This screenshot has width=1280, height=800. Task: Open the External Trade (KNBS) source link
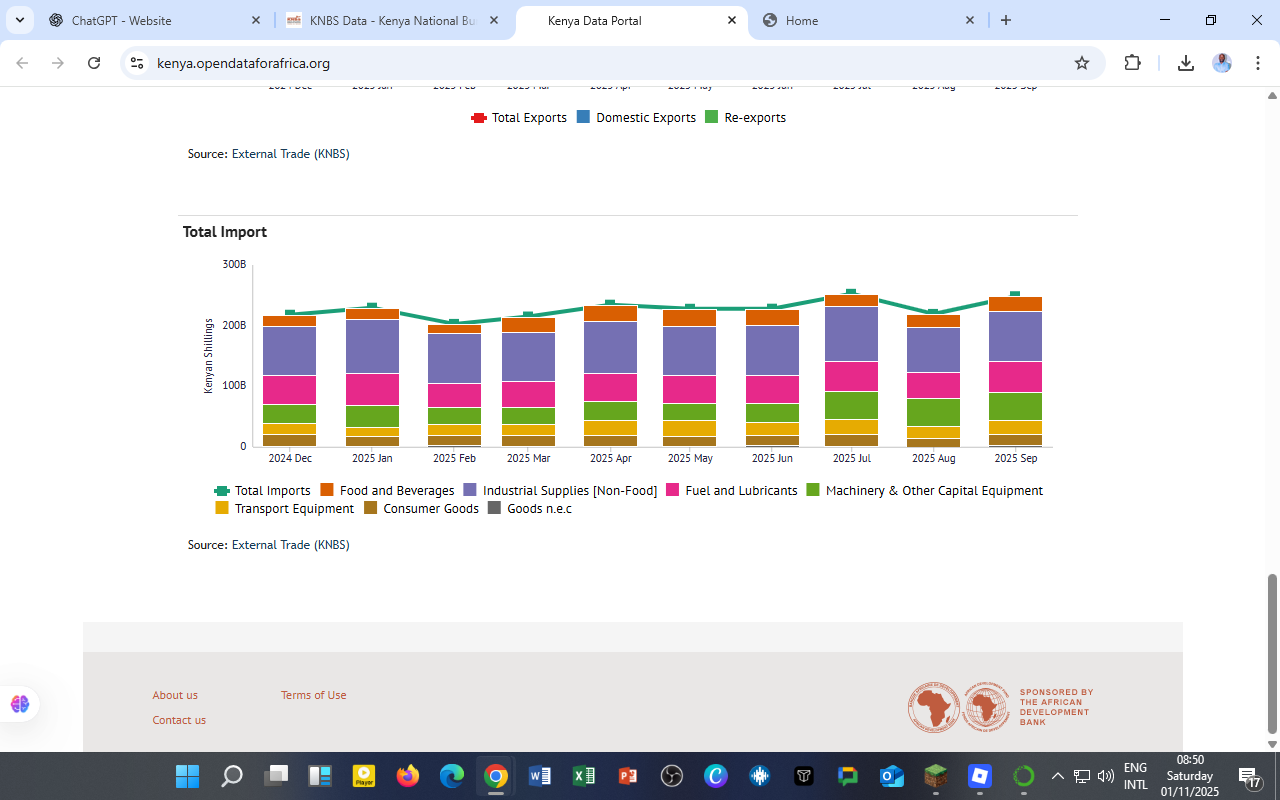coord(291,545)
